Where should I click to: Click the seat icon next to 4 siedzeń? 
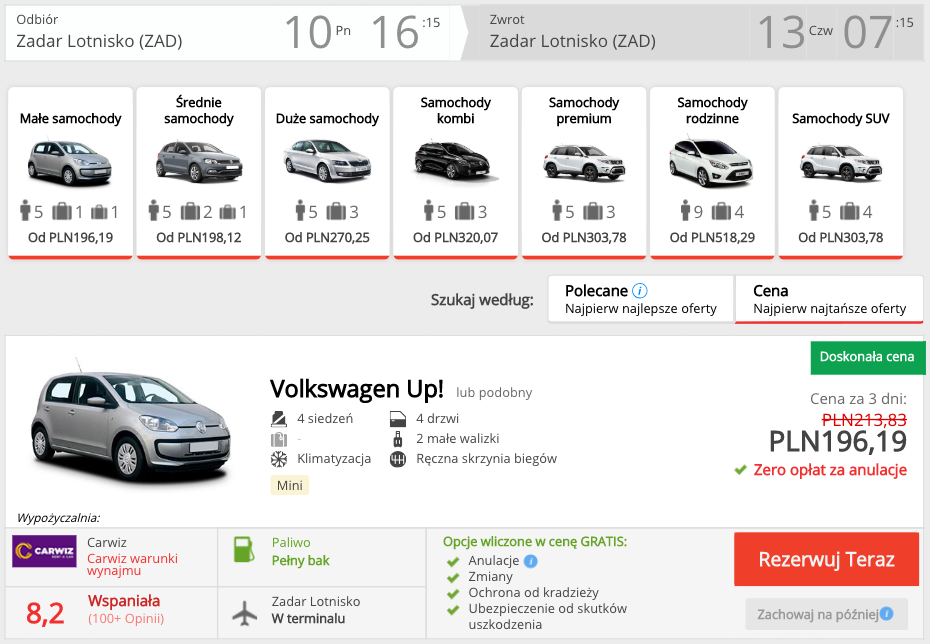tap(277, 418)
